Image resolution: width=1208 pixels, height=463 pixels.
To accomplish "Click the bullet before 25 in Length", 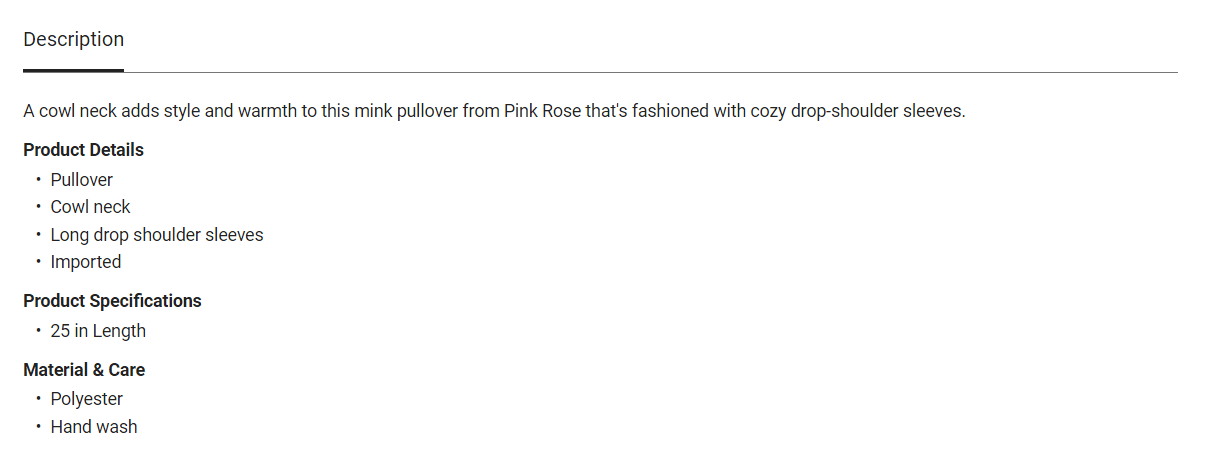I will pos(38,331).
